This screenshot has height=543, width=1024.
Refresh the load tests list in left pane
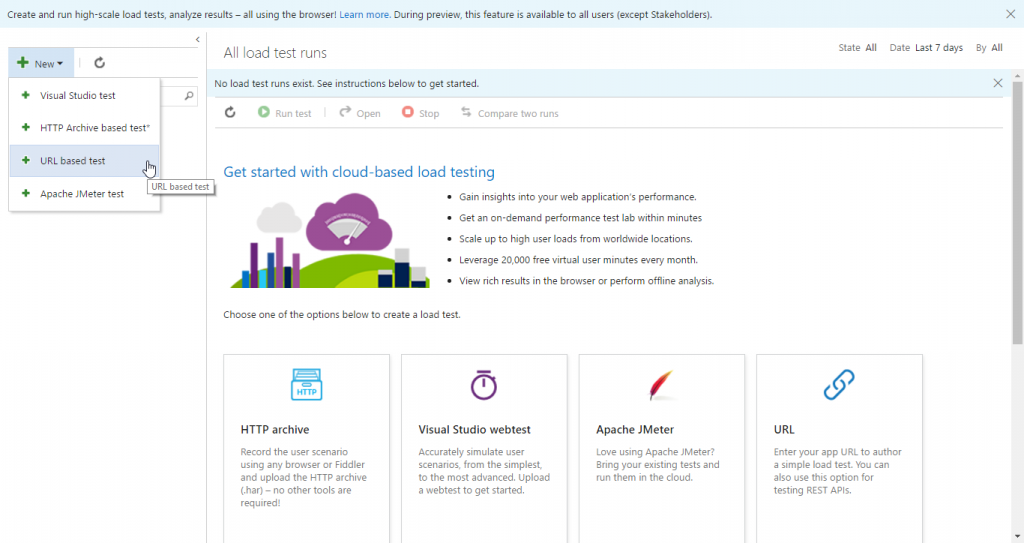(x=99, y=63)
